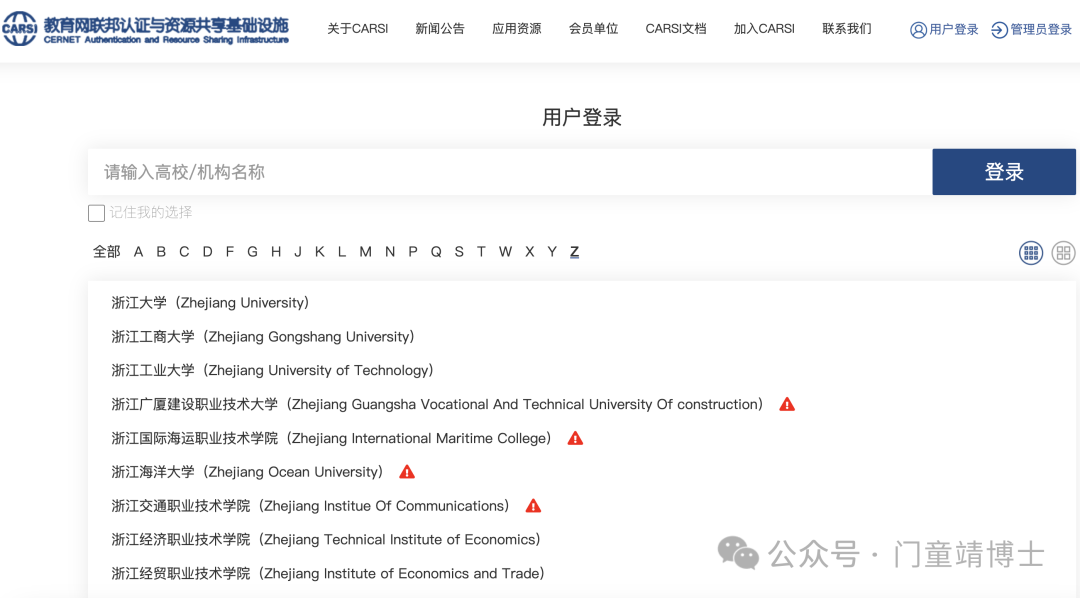Select 浙江广厦建设职业技术大学 from the list

click(437, 404)
